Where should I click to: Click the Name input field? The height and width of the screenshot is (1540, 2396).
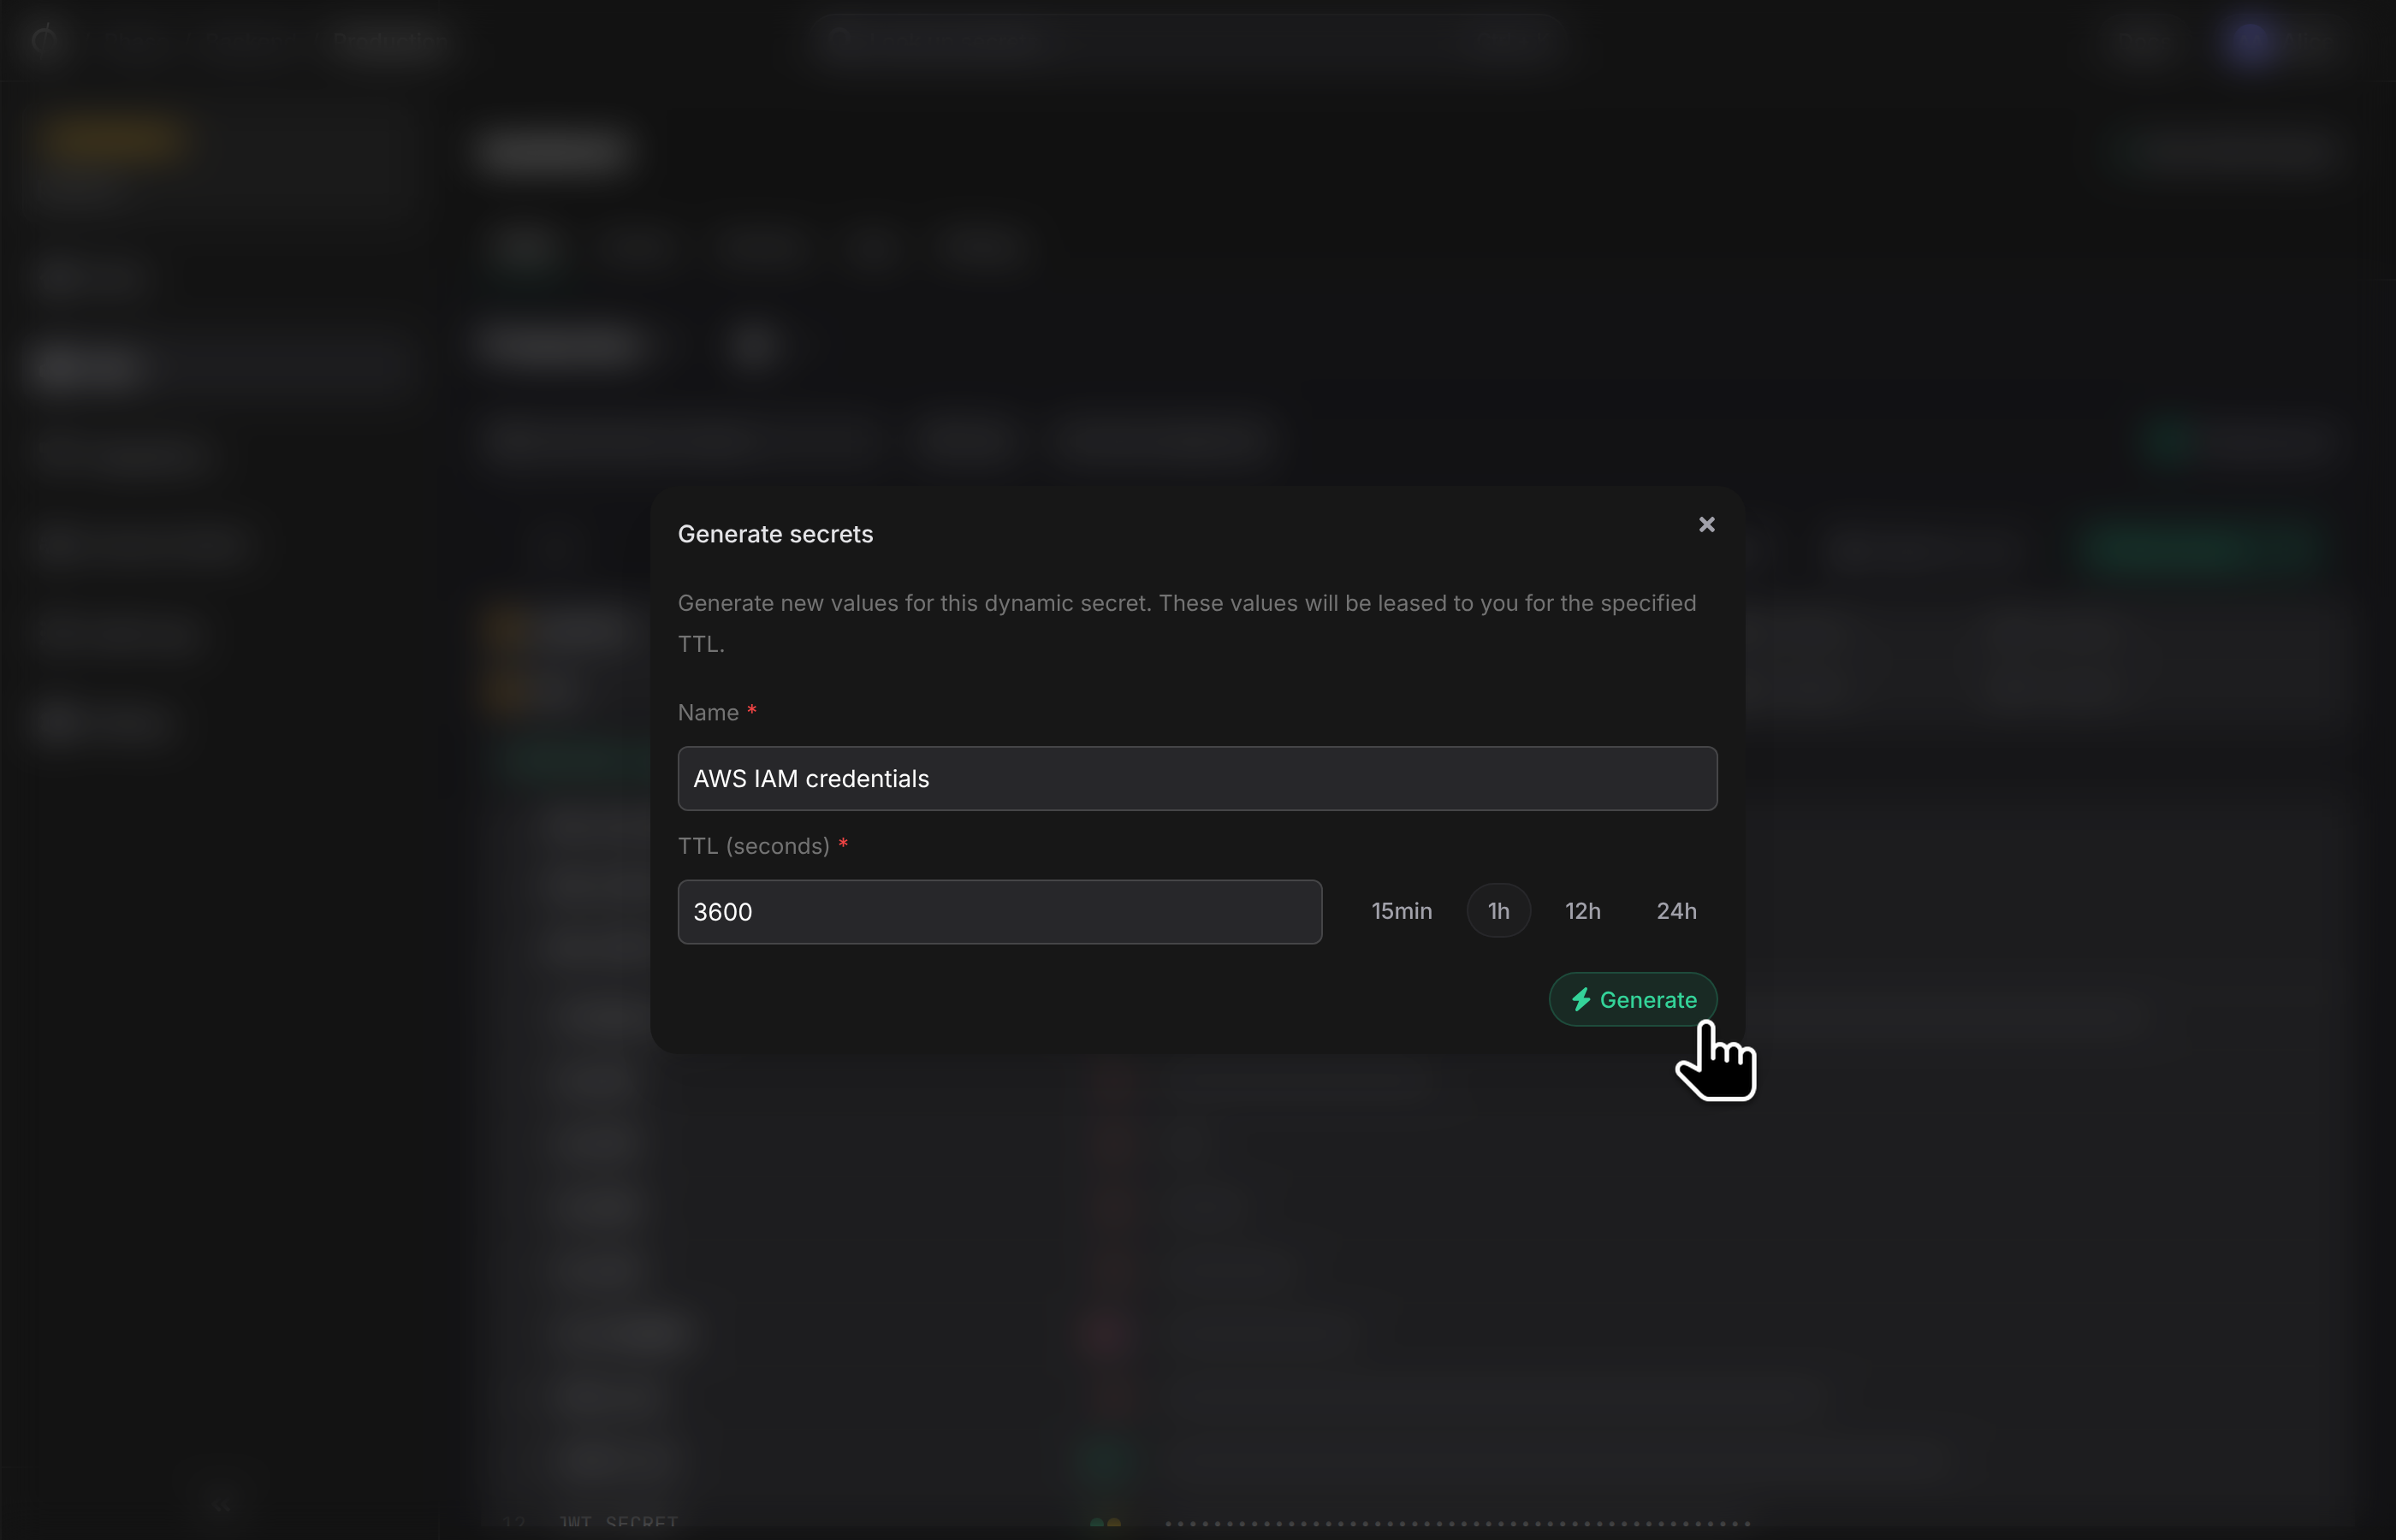(x=1197, y=778)
